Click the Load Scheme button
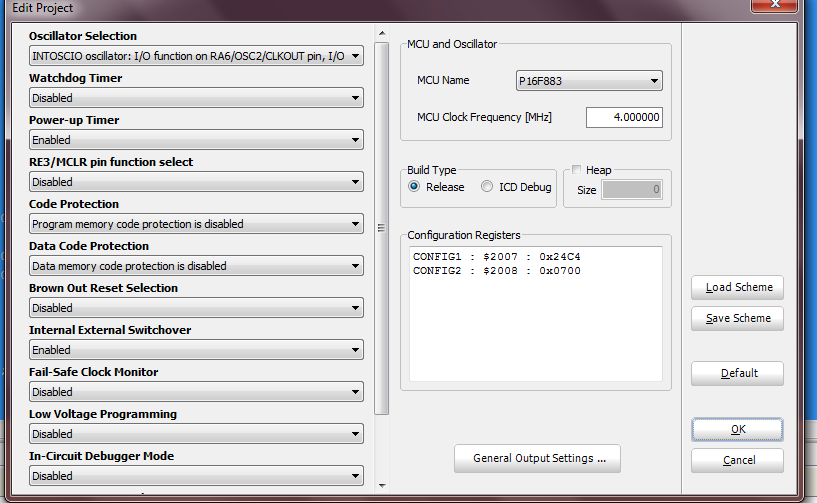Screen dimensions: 817x503 tap(737, 288)
